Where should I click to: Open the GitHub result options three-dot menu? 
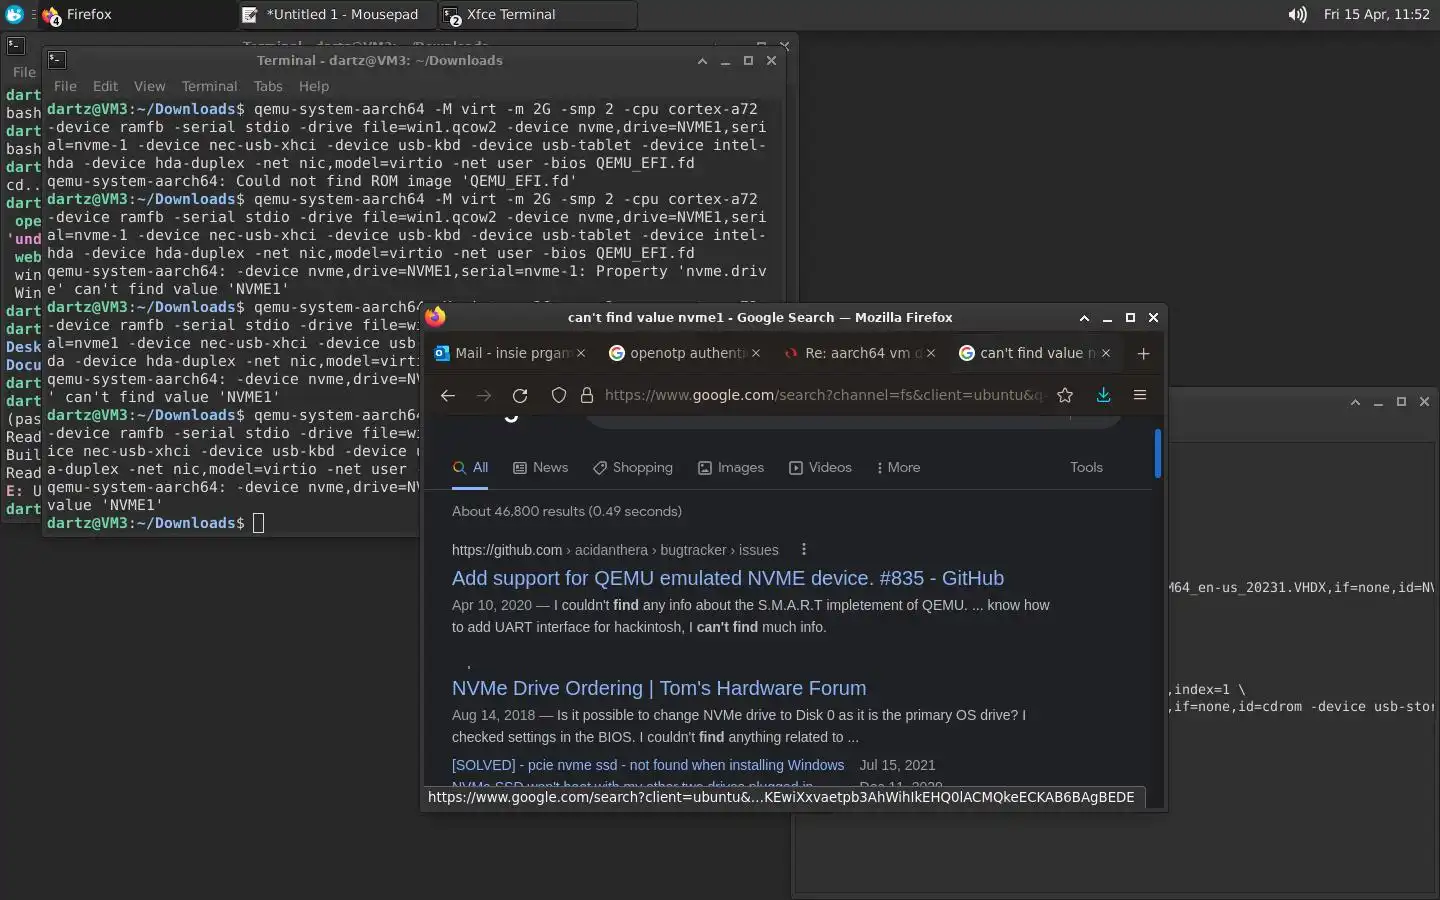point(803,549)
